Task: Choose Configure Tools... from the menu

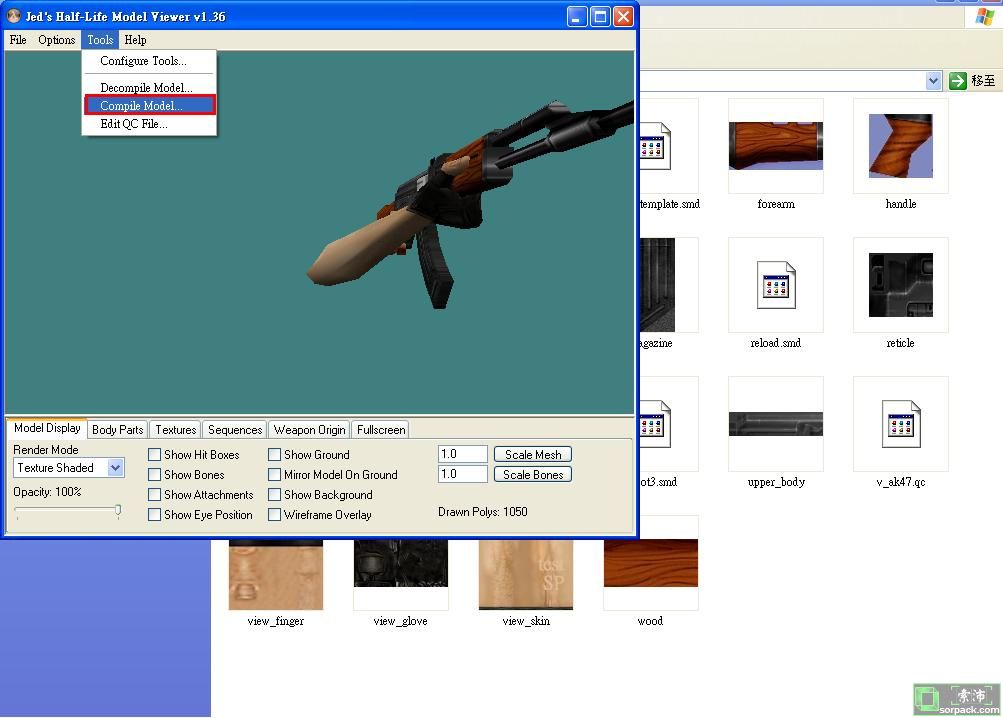Action: pos(143,61)
